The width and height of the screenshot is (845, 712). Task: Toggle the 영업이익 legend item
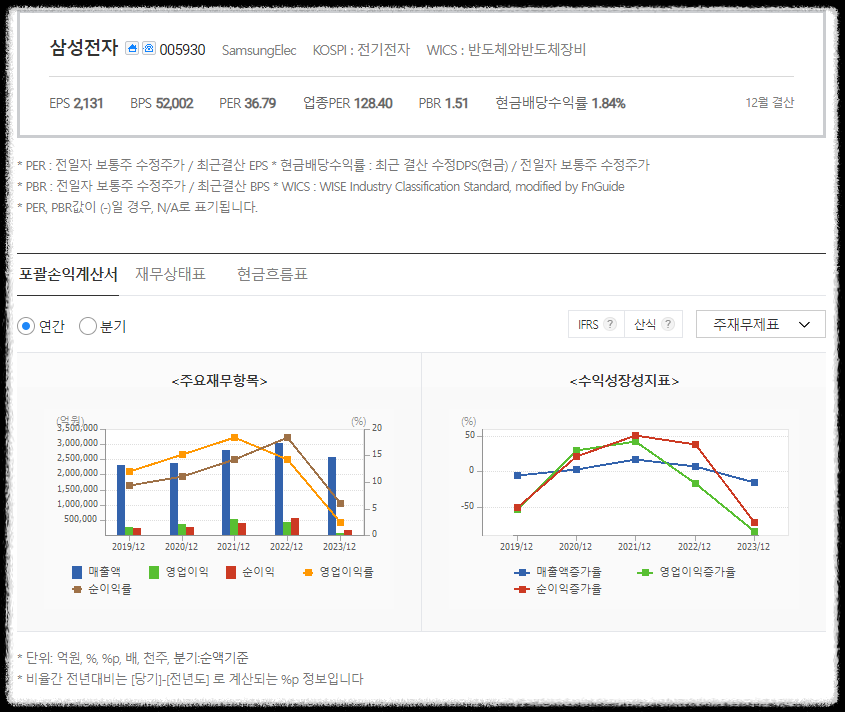[x=178, y=572]
